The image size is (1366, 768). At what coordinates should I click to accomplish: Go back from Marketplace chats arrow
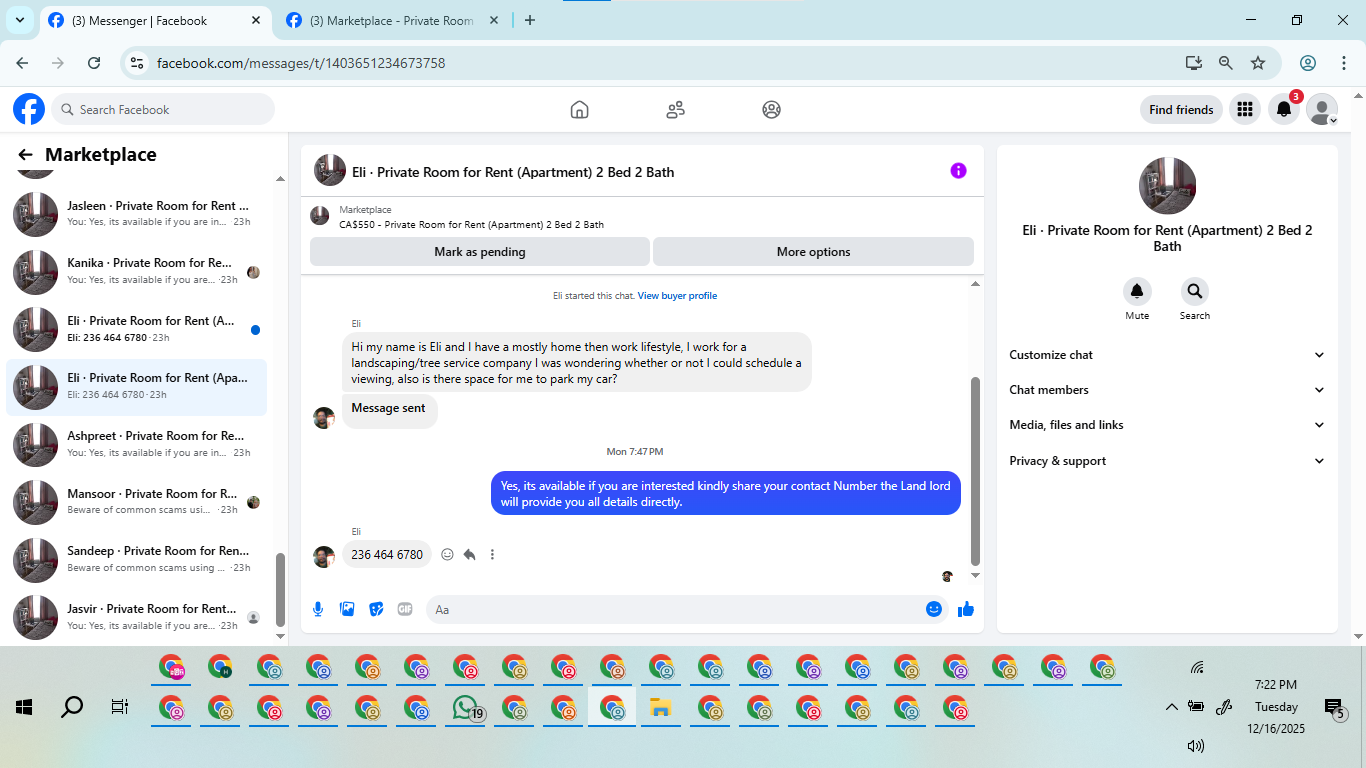(25, 155)
